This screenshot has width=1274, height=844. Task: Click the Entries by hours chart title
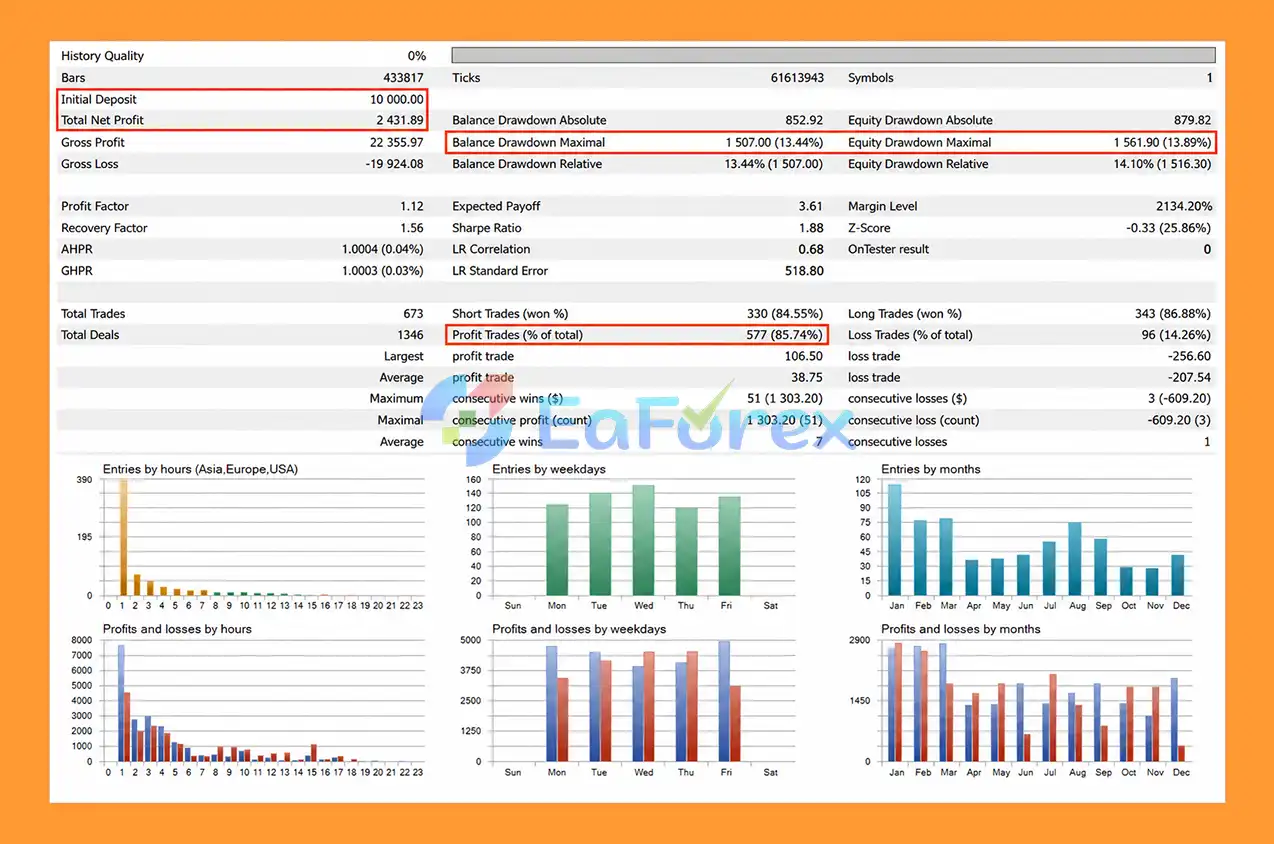tap(200, 469)
